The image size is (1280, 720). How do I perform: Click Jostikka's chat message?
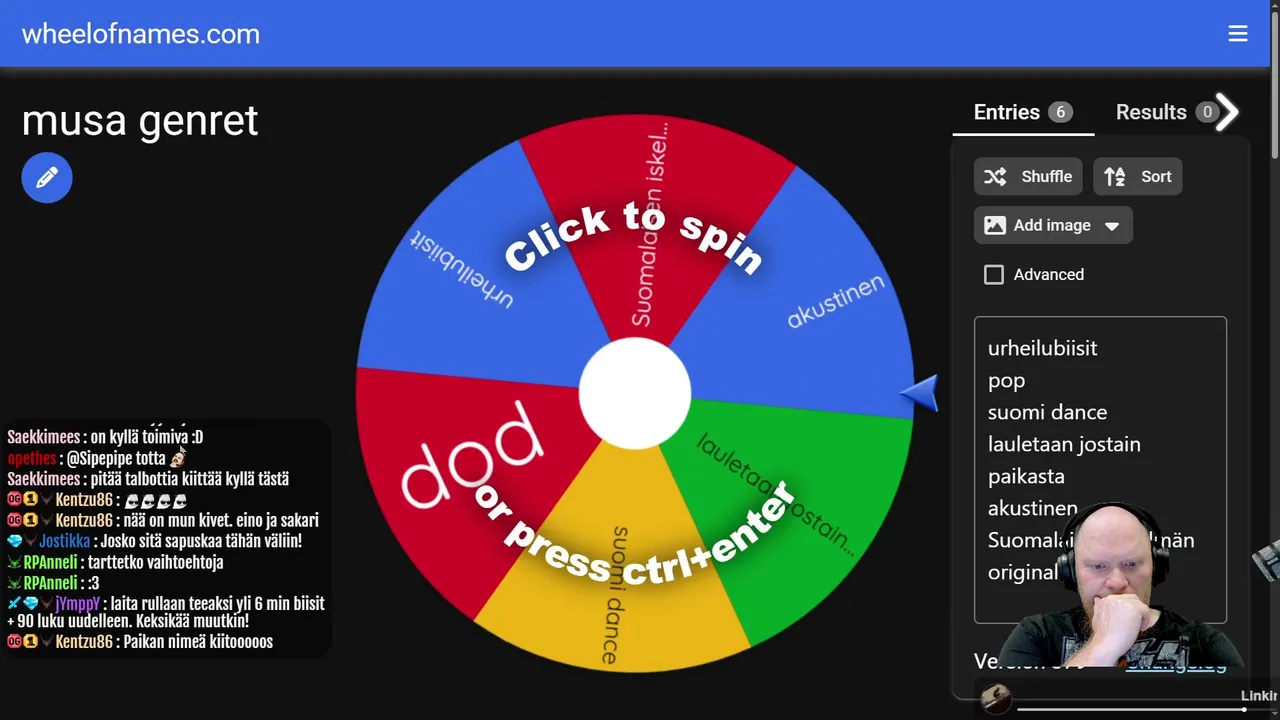point(154,541)
